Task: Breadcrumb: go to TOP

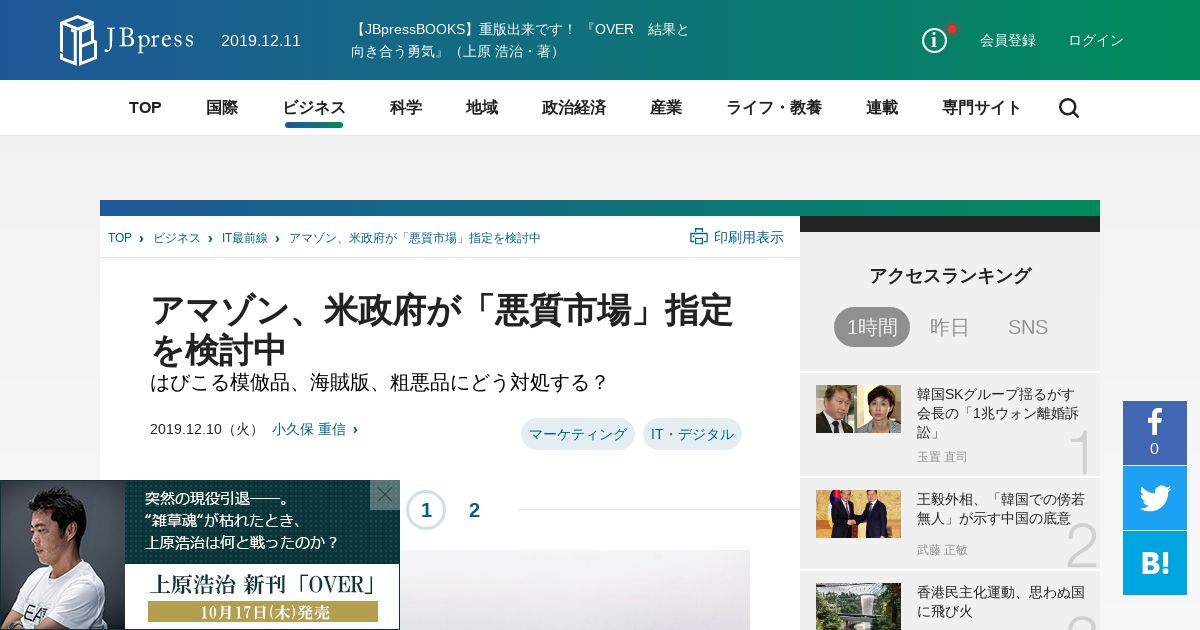Action: [120, 238]
